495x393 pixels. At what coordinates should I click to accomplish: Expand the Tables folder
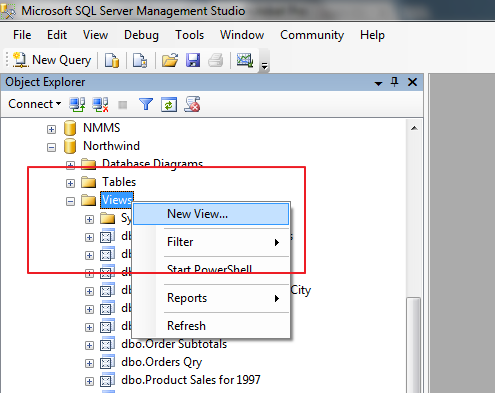[70, 183]
